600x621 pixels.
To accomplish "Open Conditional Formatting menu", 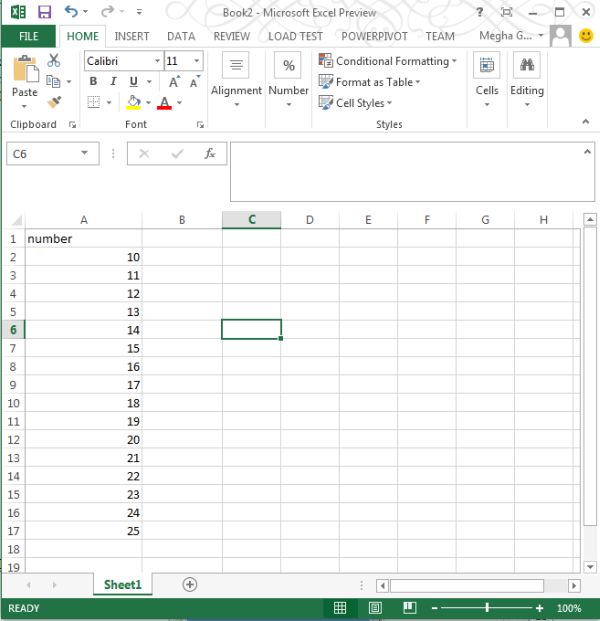I will [388, 61].
